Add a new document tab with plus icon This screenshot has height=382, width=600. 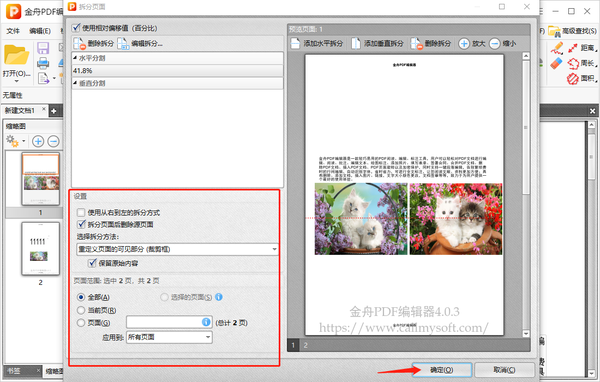[x=54, y=111]
